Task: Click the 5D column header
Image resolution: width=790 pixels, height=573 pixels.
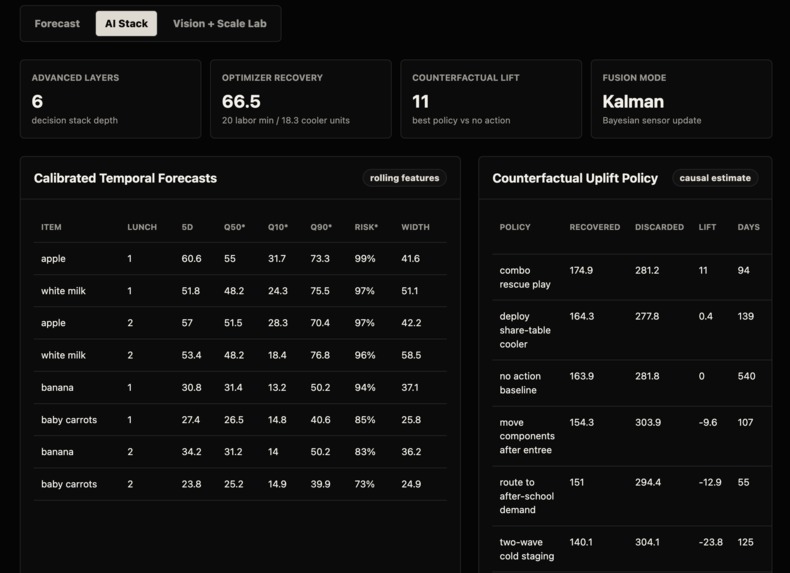Action: (187, 227)
